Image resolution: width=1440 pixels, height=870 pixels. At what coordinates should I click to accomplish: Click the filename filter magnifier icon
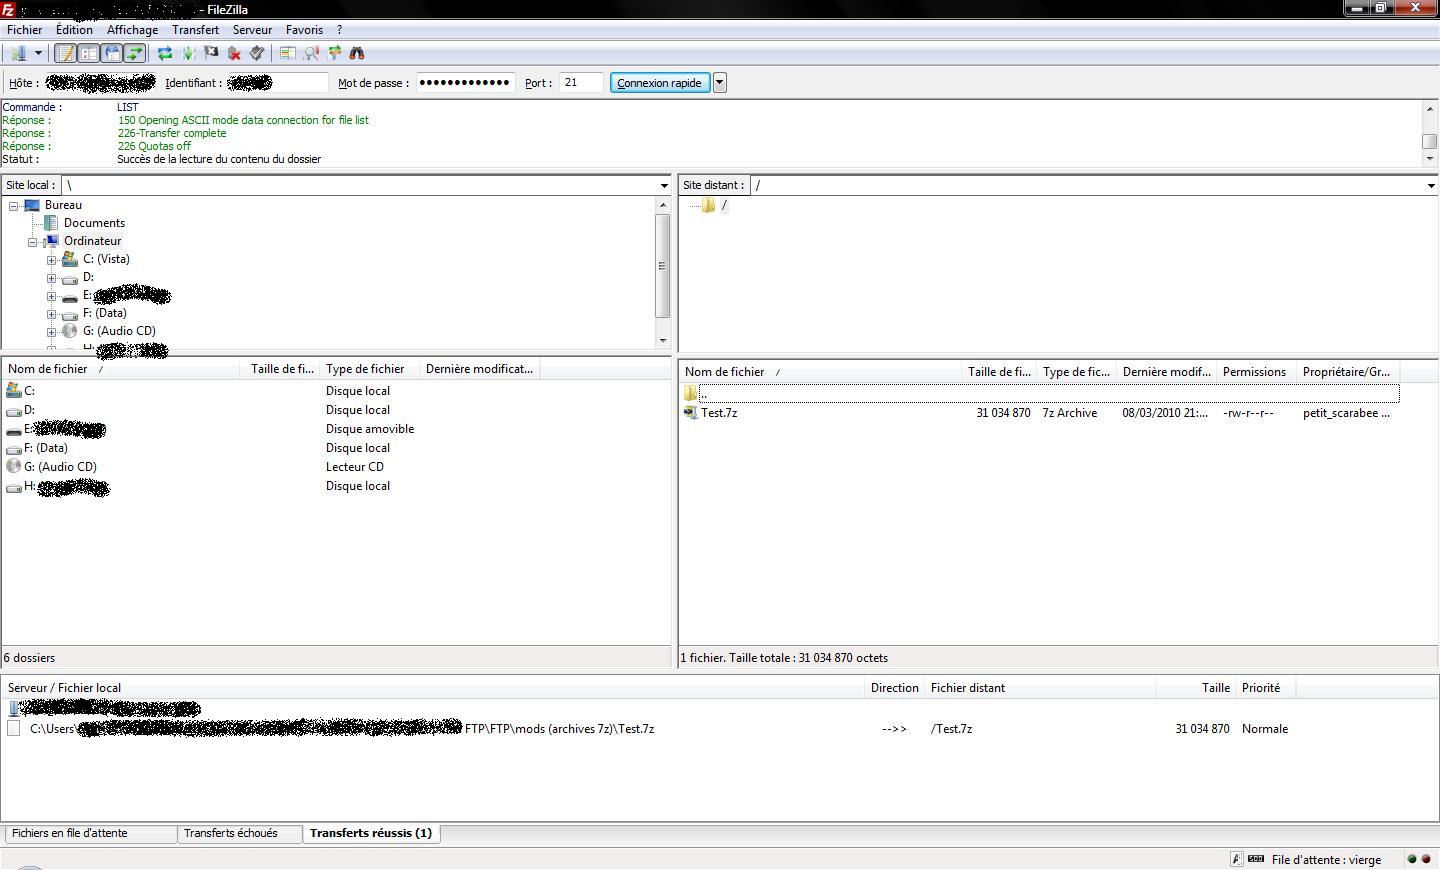[311, 53]
